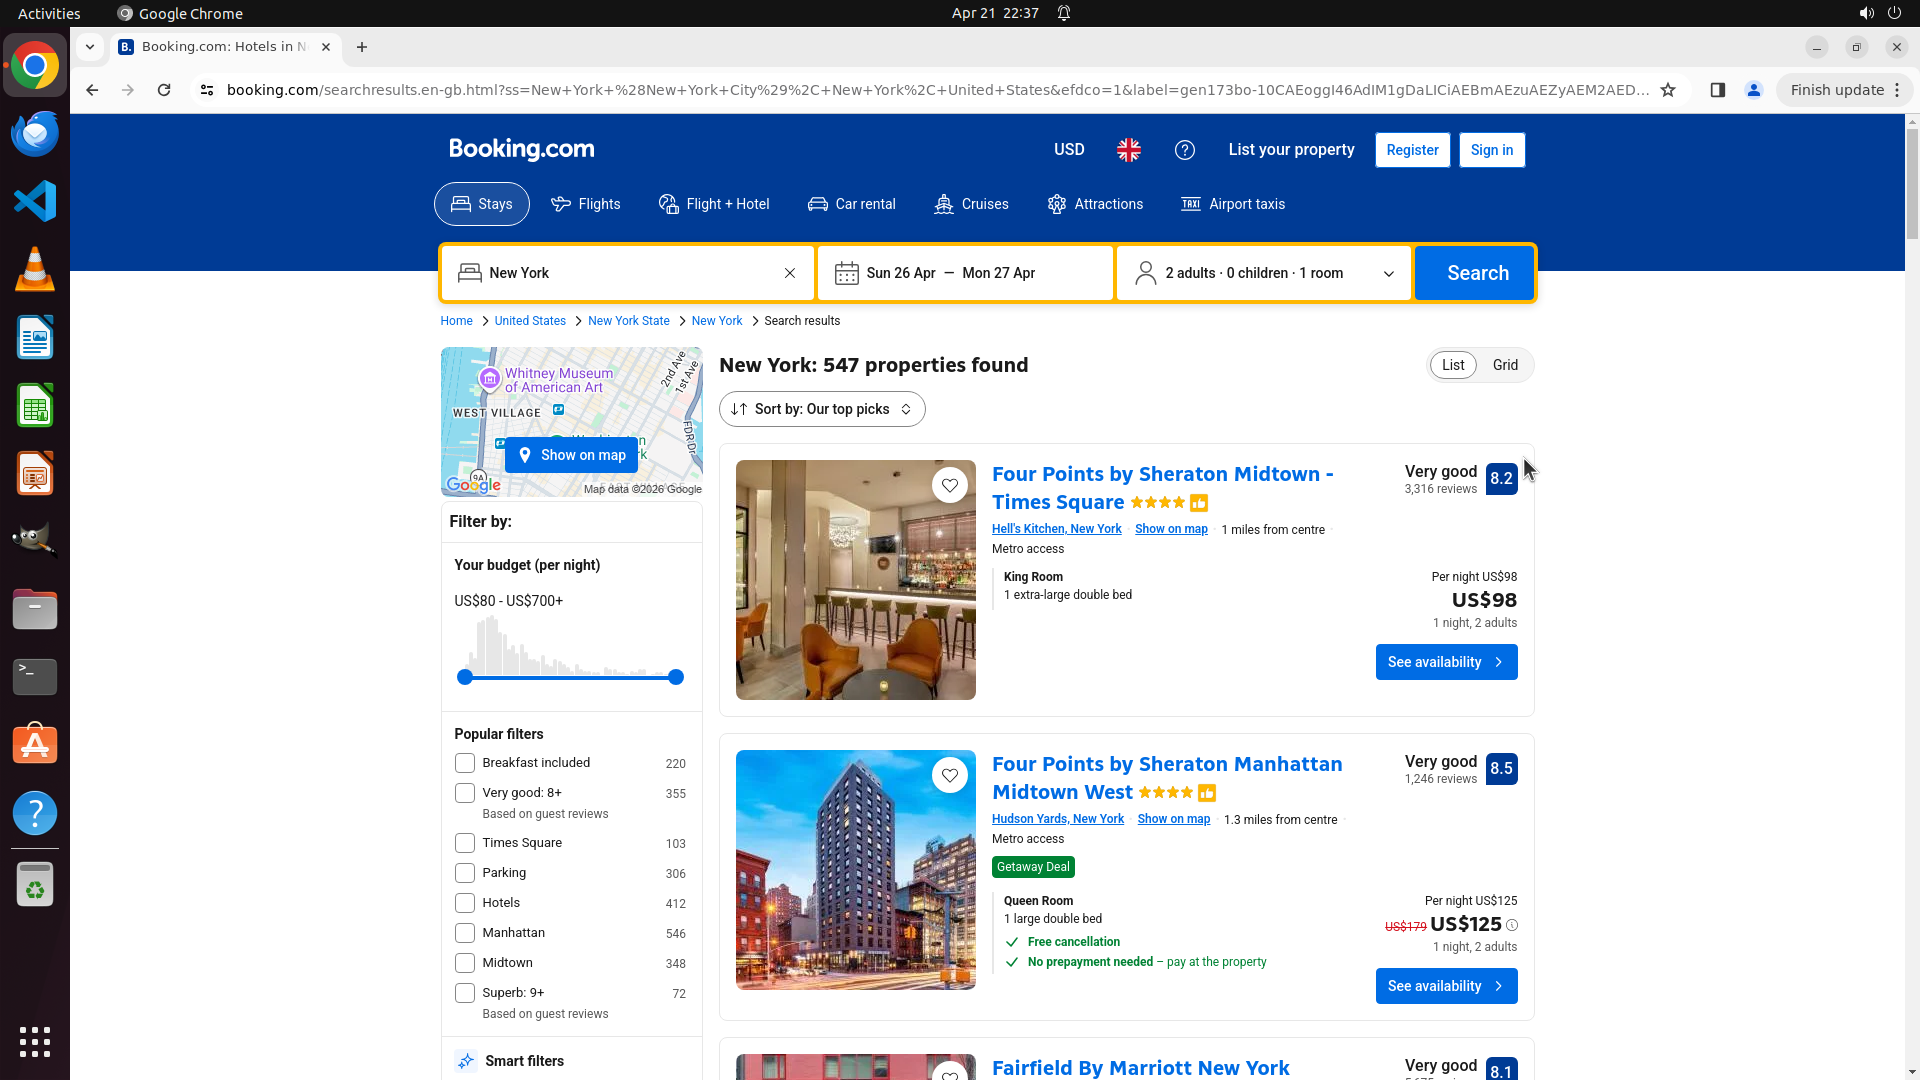This screenshot has height=1080, width=1920.
Task: Click the right budget slider handle
Action: click(x=676, y=677)
